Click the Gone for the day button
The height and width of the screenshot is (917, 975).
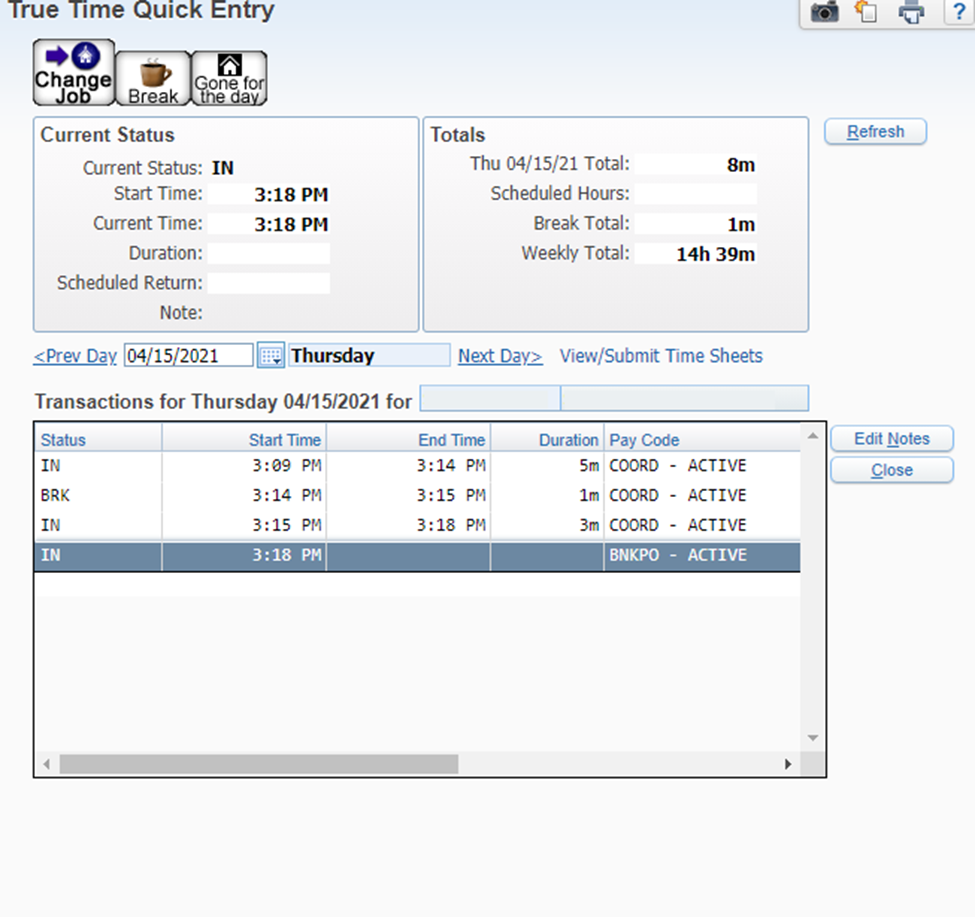tap(229, 78)
